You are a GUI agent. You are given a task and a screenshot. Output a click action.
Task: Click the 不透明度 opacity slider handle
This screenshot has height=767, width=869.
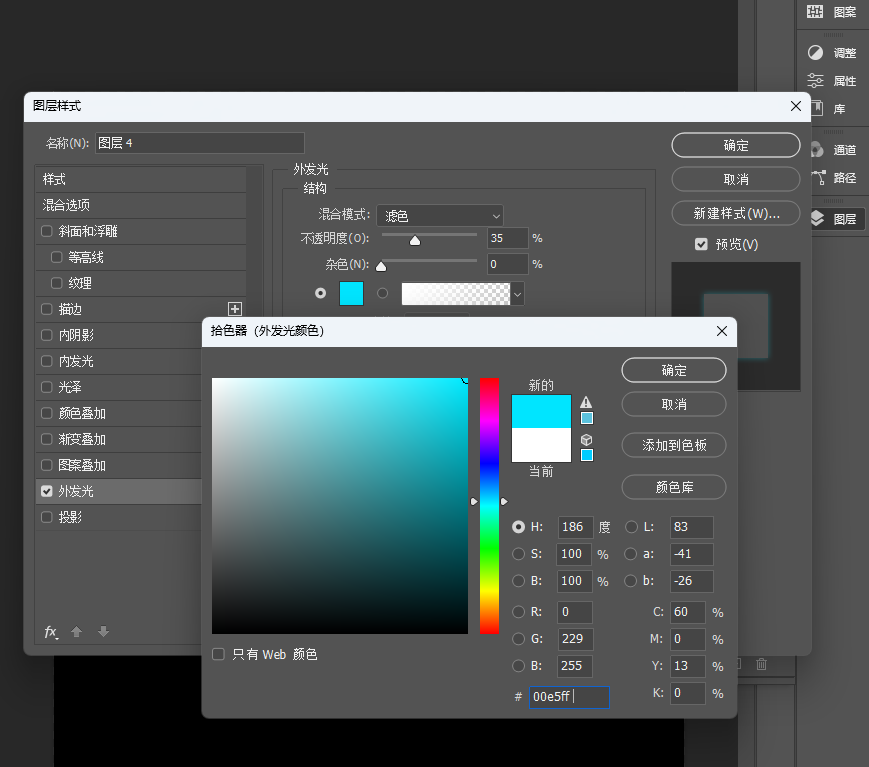[x=415, y=240]
